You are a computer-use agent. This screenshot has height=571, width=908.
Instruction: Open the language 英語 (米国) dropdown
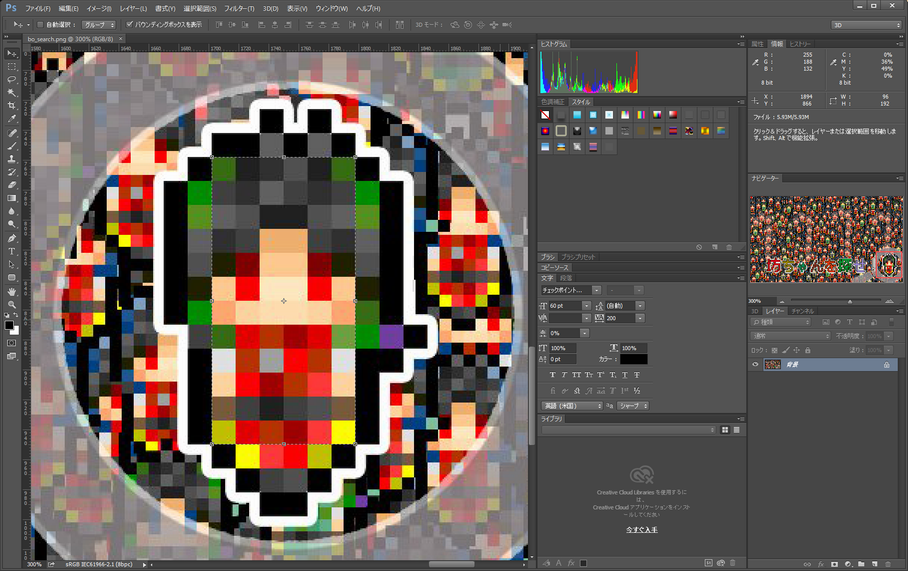(x=572, y=406)
